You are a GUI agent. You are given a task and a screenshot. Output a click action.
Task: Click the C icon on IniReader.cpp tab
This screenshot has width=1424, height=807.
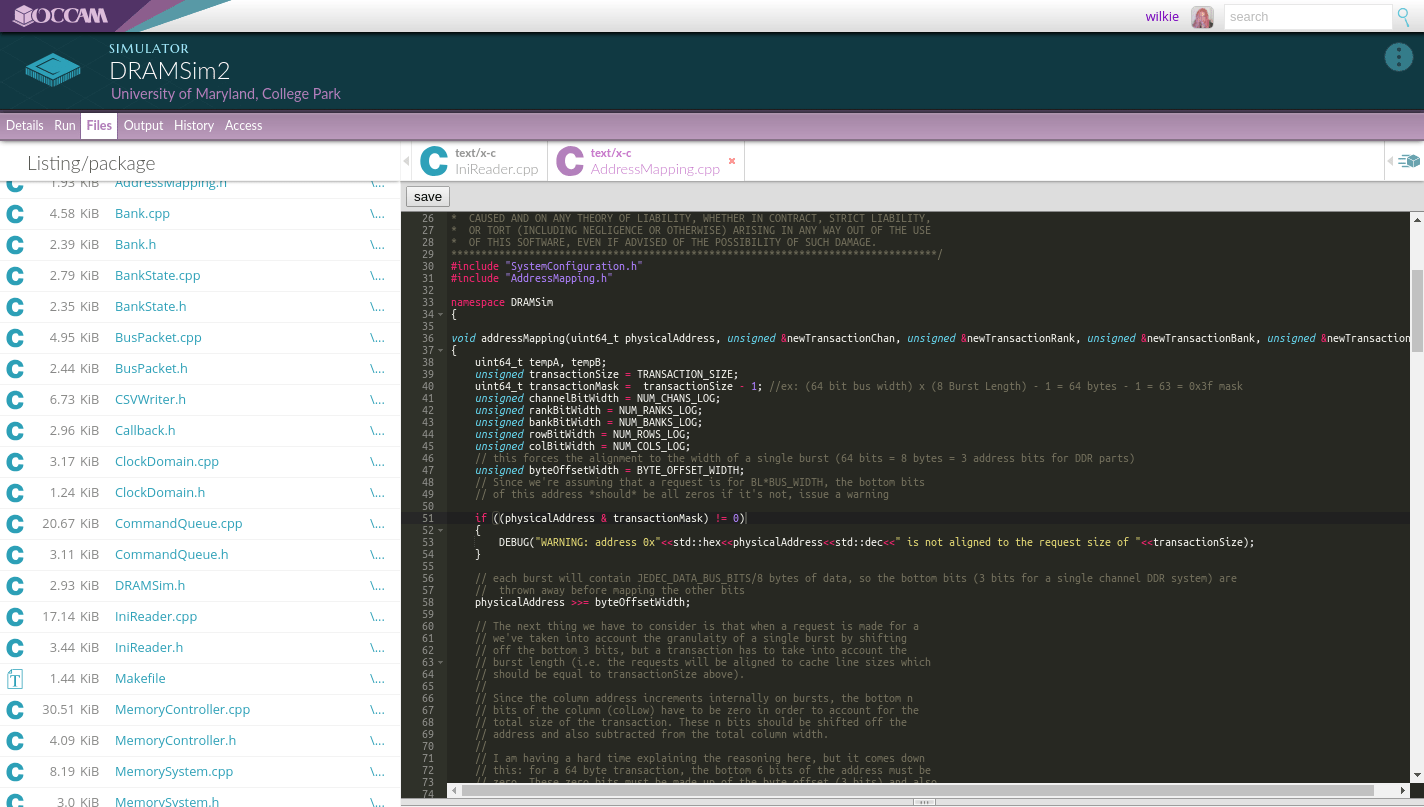click(434, 161)
